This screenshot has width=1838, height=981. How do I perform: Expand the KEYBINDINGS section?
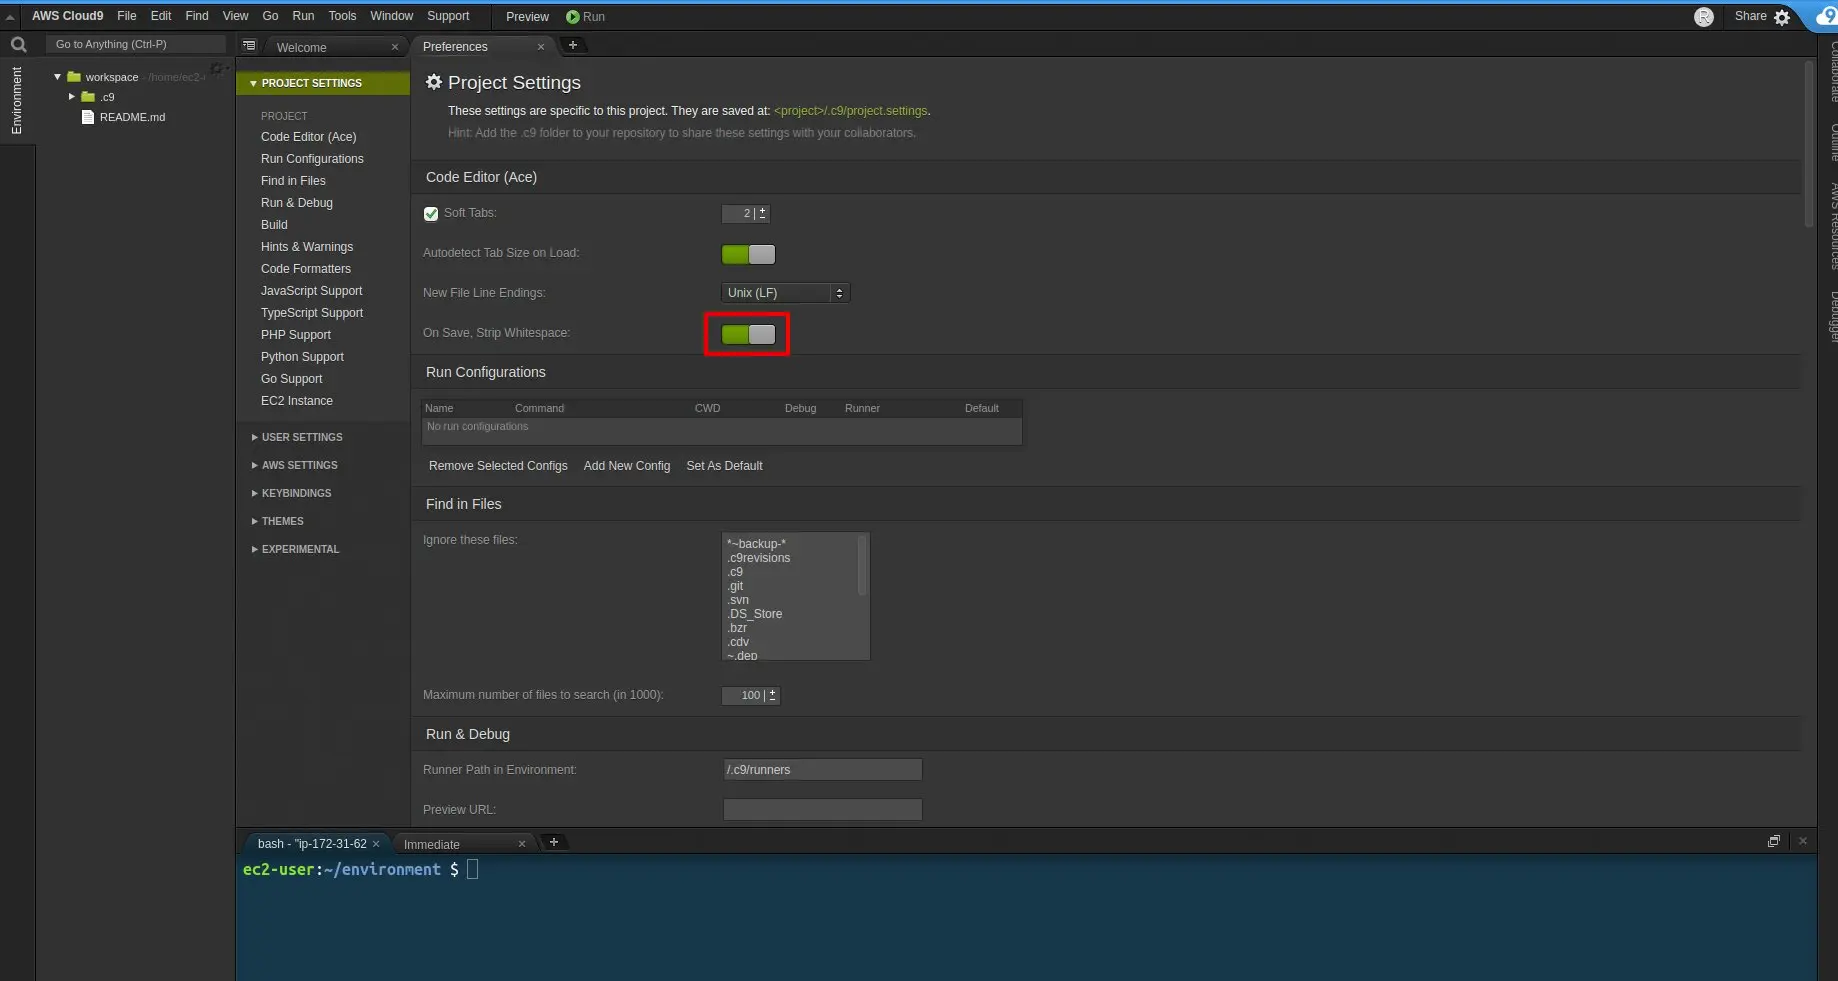pyautogui.click(x=291, y=493)
